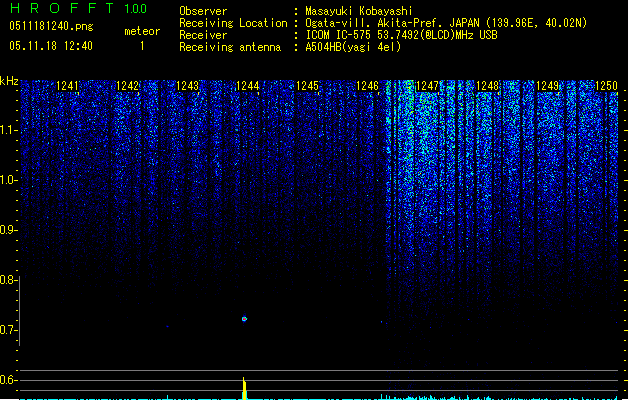Image resolution: width=629 pixels, height=400 pixels.
Task: Click the kHz axis unit label
Action: click(9, 81)
